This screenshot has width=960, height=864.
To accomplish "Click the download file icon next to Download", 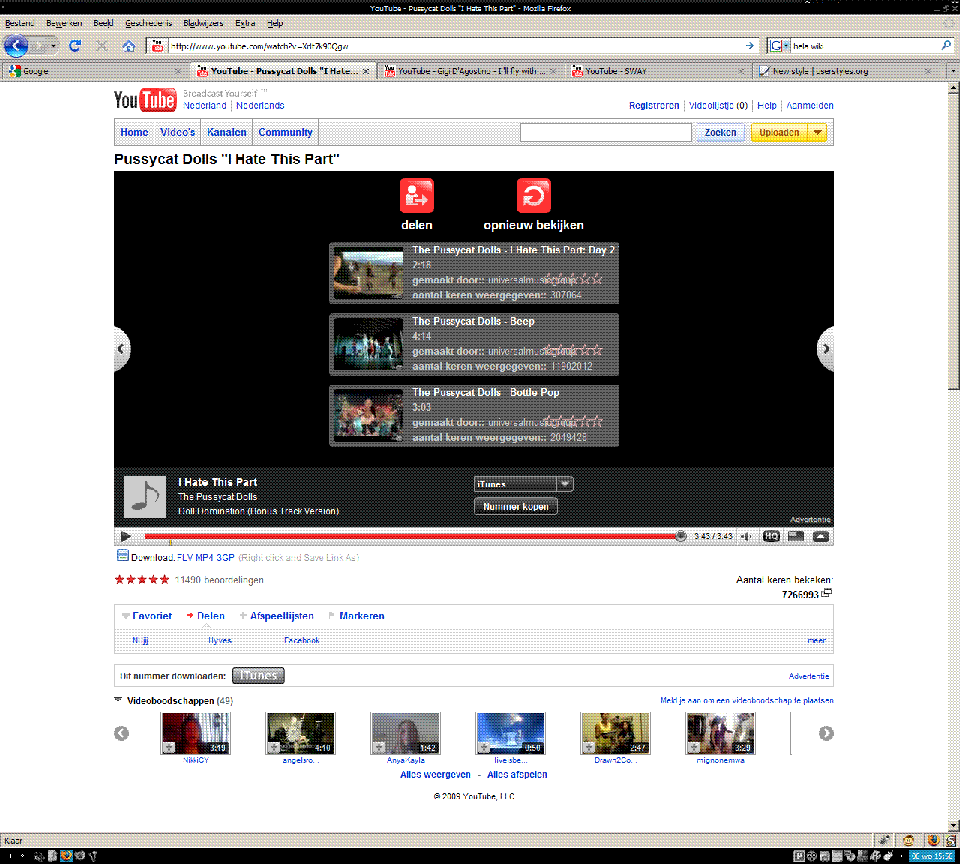I will click(122, 555).
